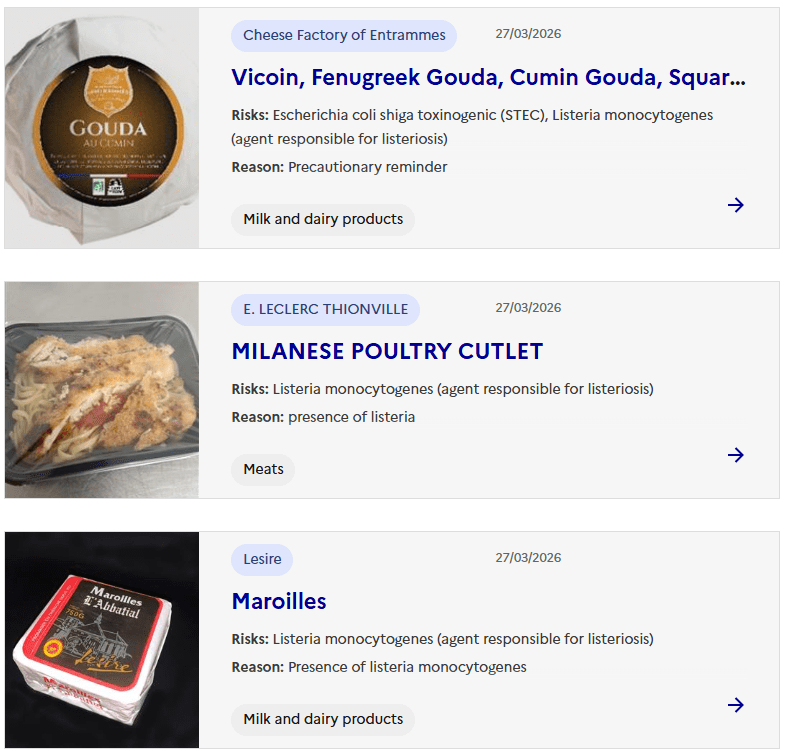Open the MILANESE POULTRY CUTLET title link
787x751 pixels.
coord(387,351)
